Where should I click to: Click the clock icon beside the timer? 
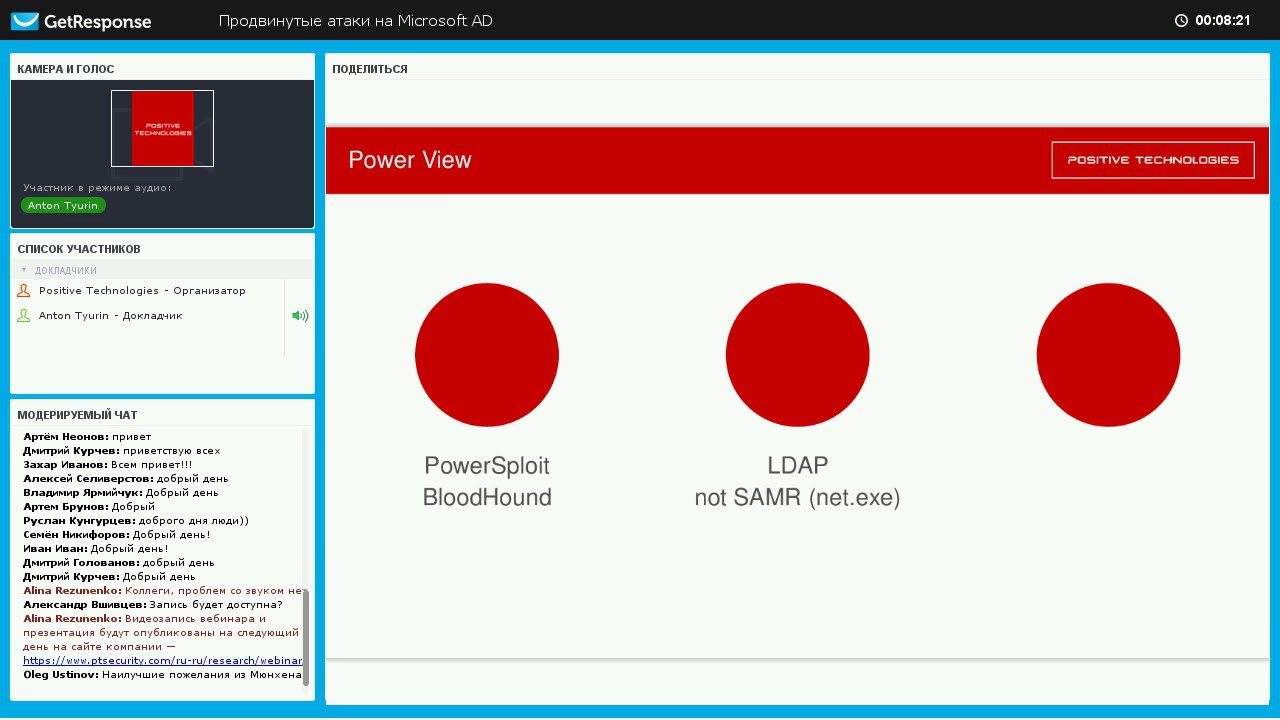(1181, 20)
